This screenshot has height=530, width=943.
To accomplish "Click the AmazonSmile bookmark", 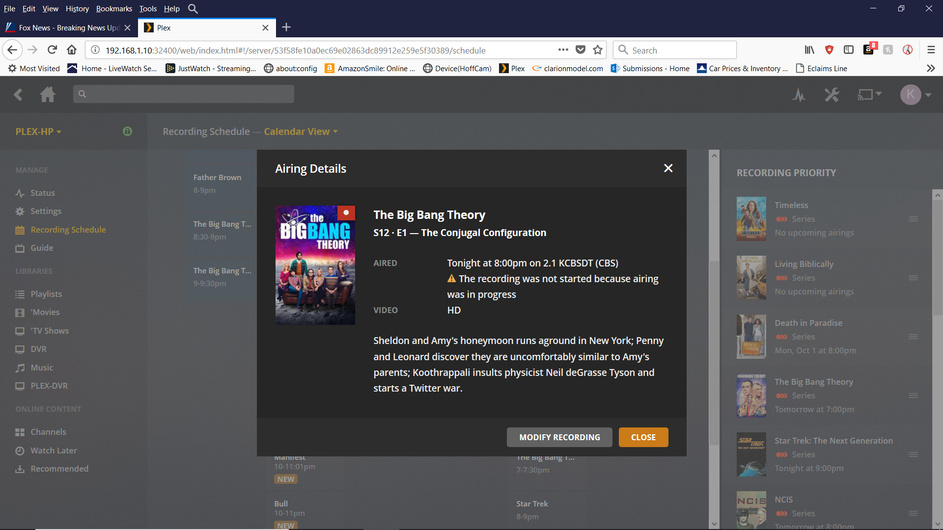I will click(x=370, y=69).
